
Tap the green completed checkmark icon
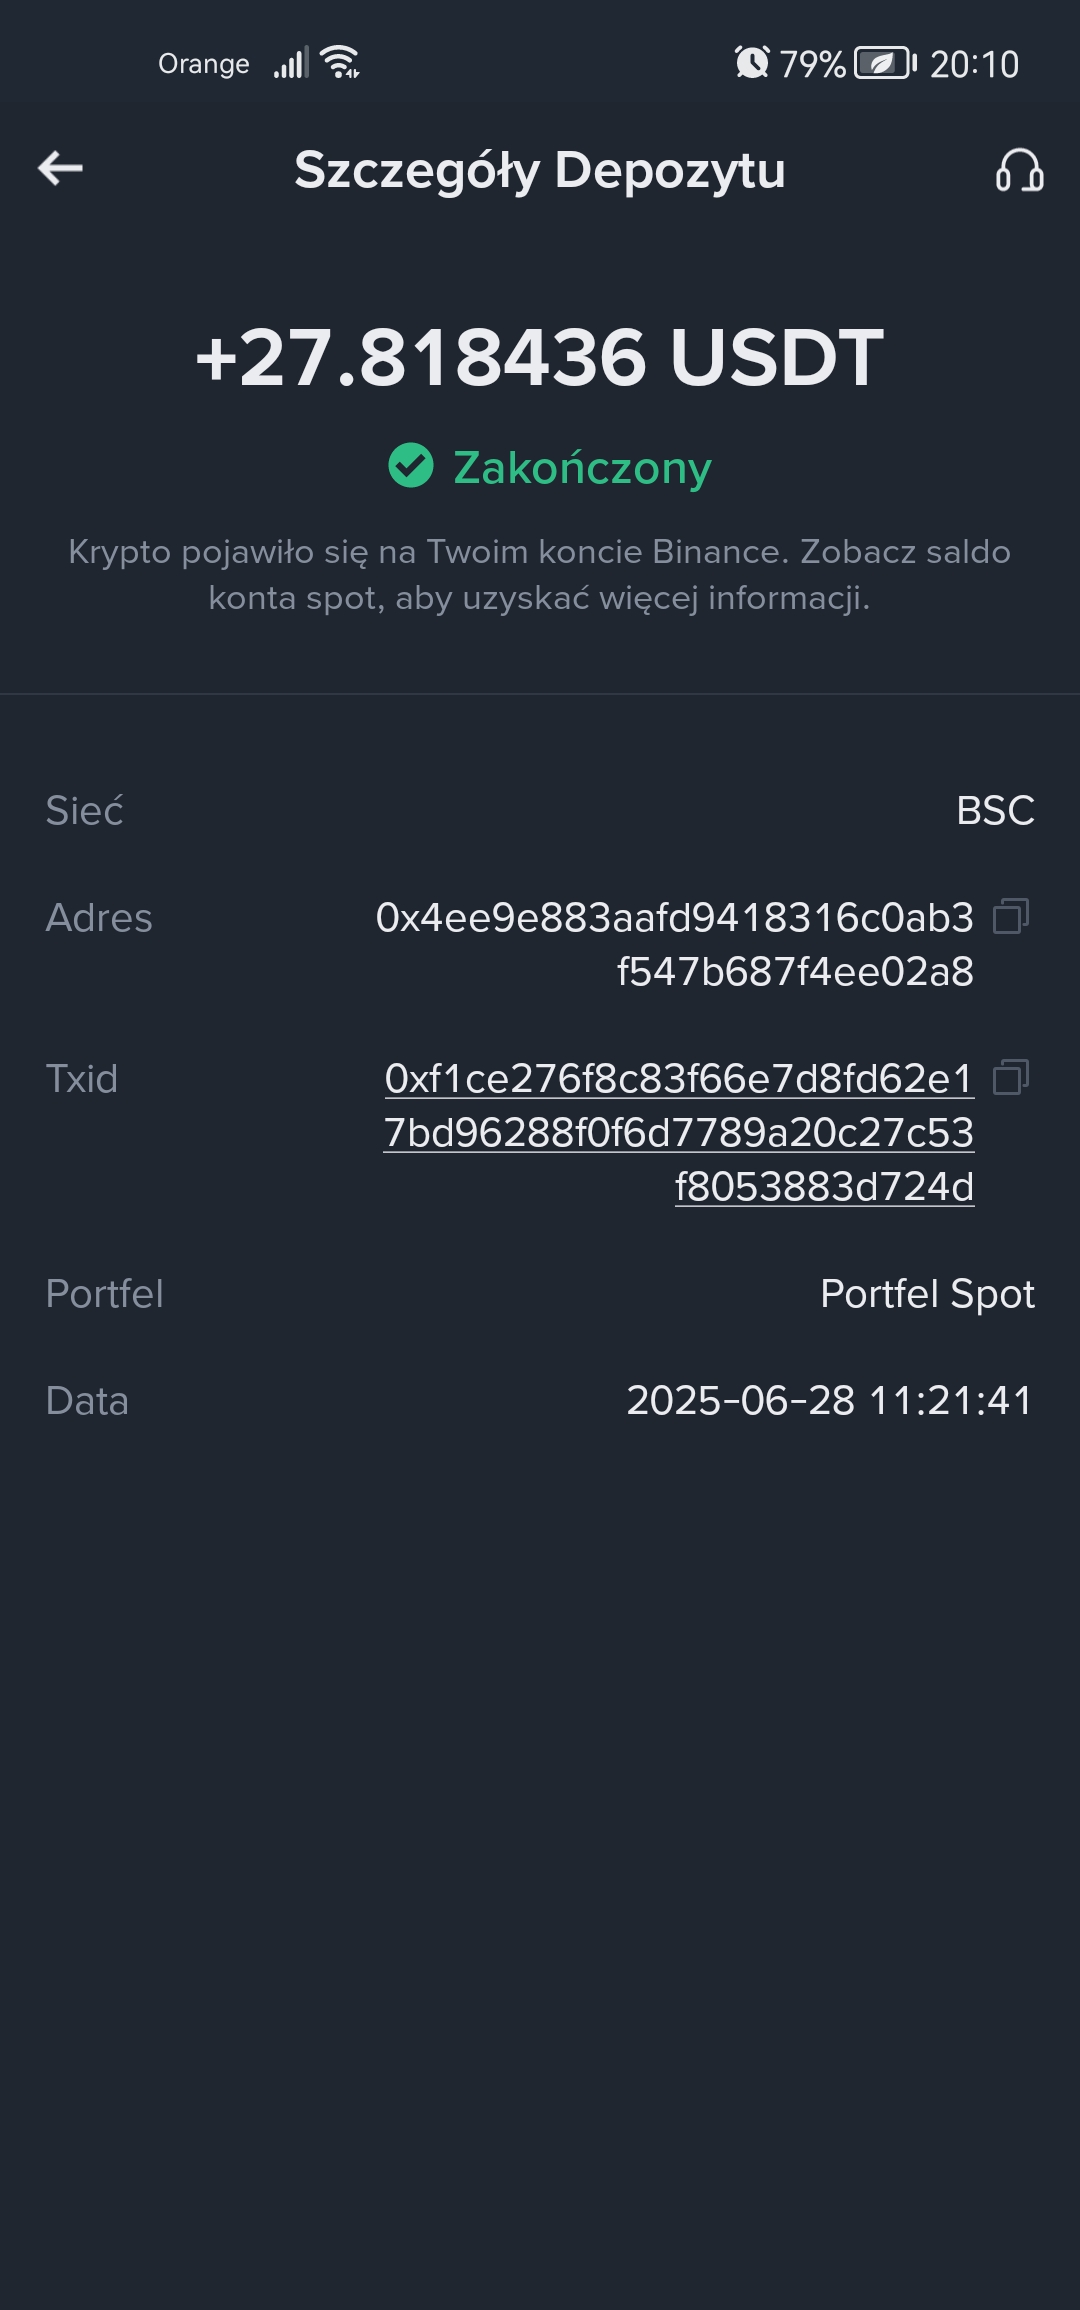(x=411, y=465)
